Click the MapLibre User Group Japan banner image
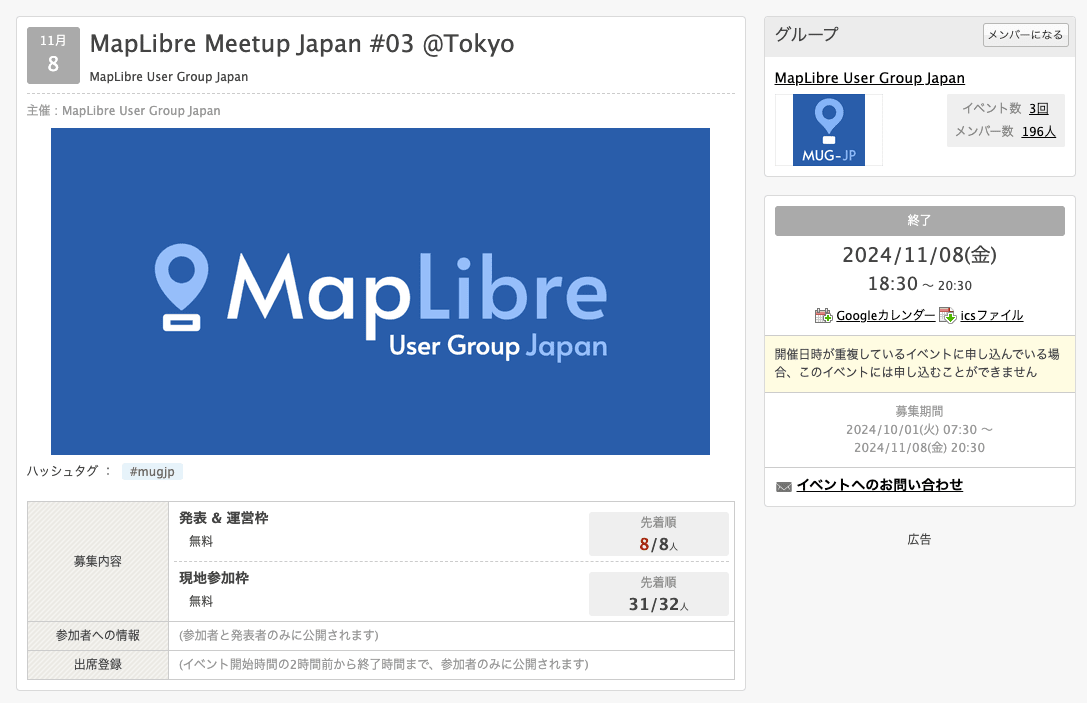This screenshot has width=1087, height=703. pos(380,291)
